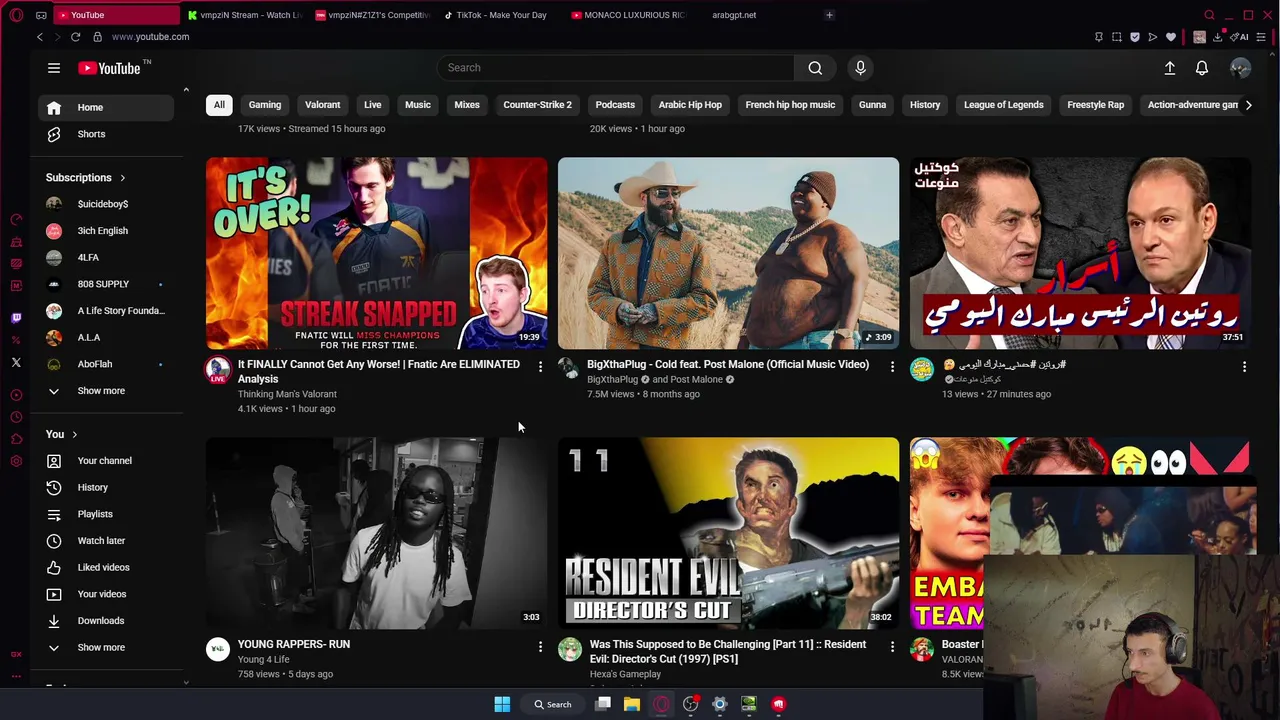Open options for YOUNG RAPPERS- RUN video
Screen dimensions: 1280x720
[540, 647]
